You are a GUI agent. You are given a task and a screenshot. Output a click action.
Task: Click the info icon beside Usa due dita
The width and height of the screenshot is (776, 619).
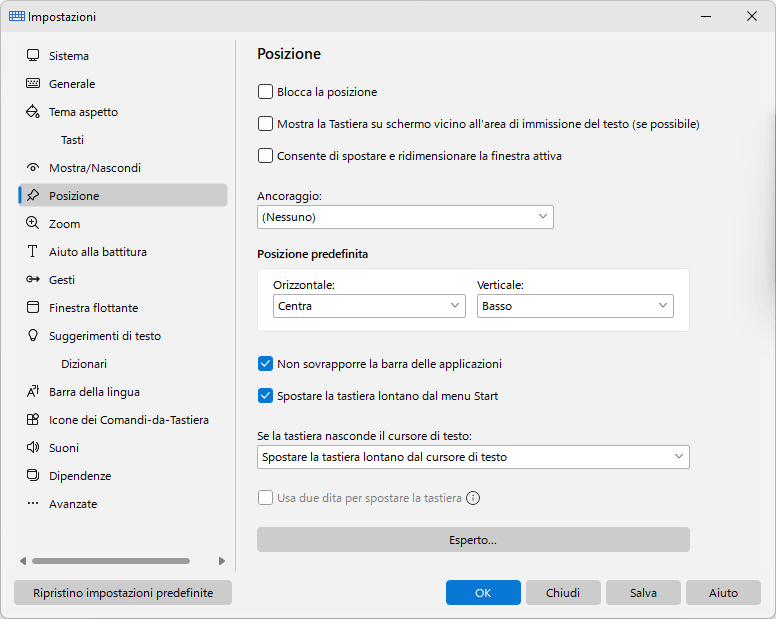[x=473, y=498]
